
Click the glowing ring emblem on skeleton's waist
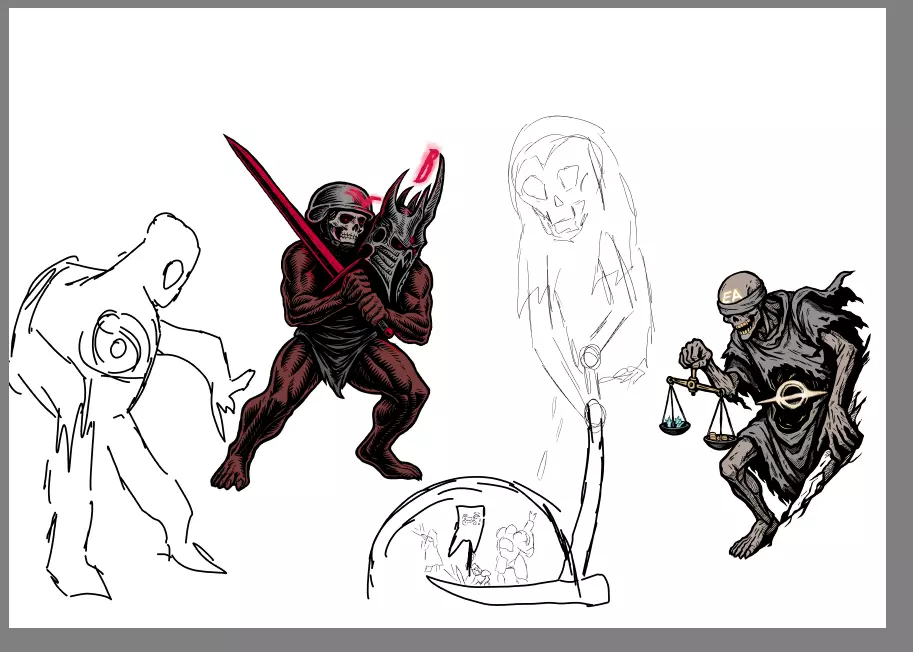coord(791,397)
